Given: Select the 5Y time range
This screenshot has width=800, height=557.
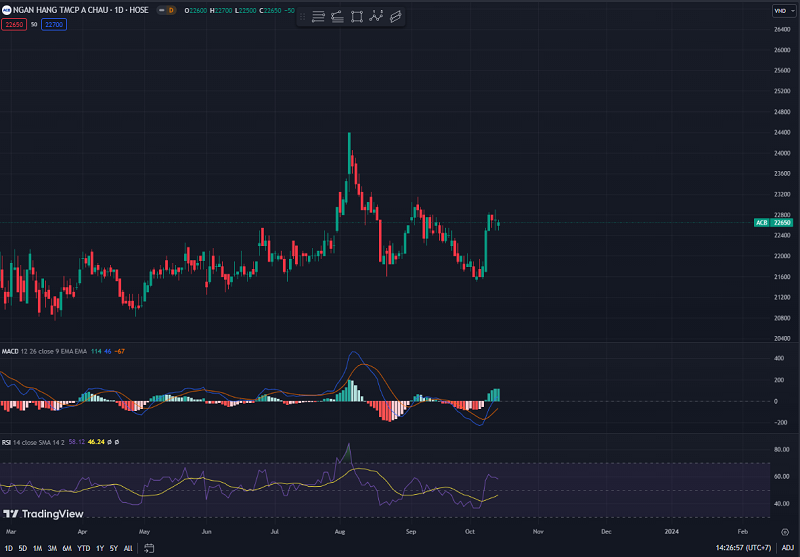Looking at the screenshot, I should (113, 548).
